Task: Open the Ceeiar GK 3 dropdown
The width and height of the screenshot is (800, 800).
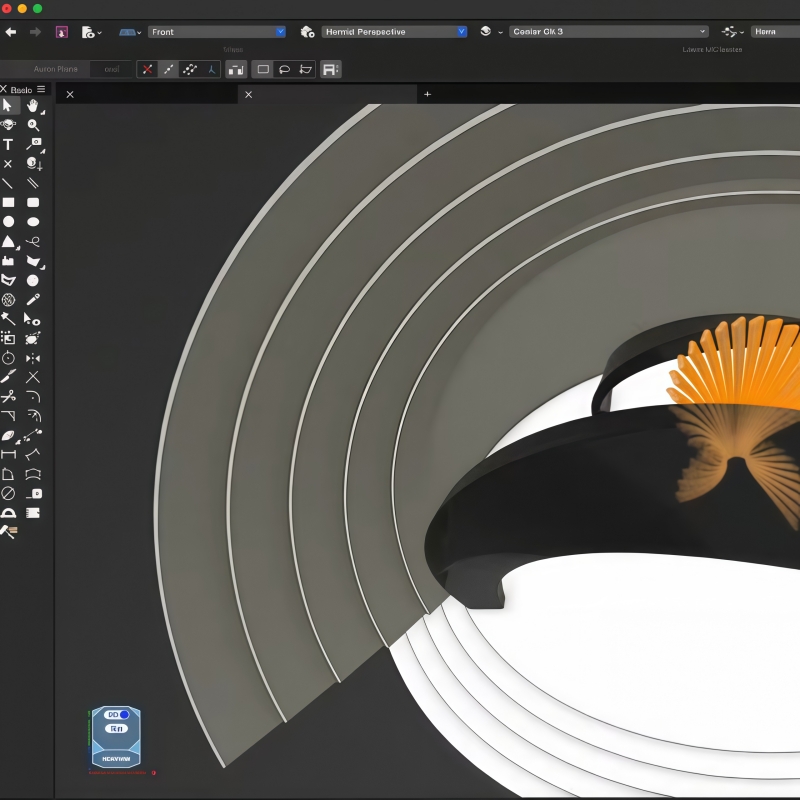Action: (609, 32)
